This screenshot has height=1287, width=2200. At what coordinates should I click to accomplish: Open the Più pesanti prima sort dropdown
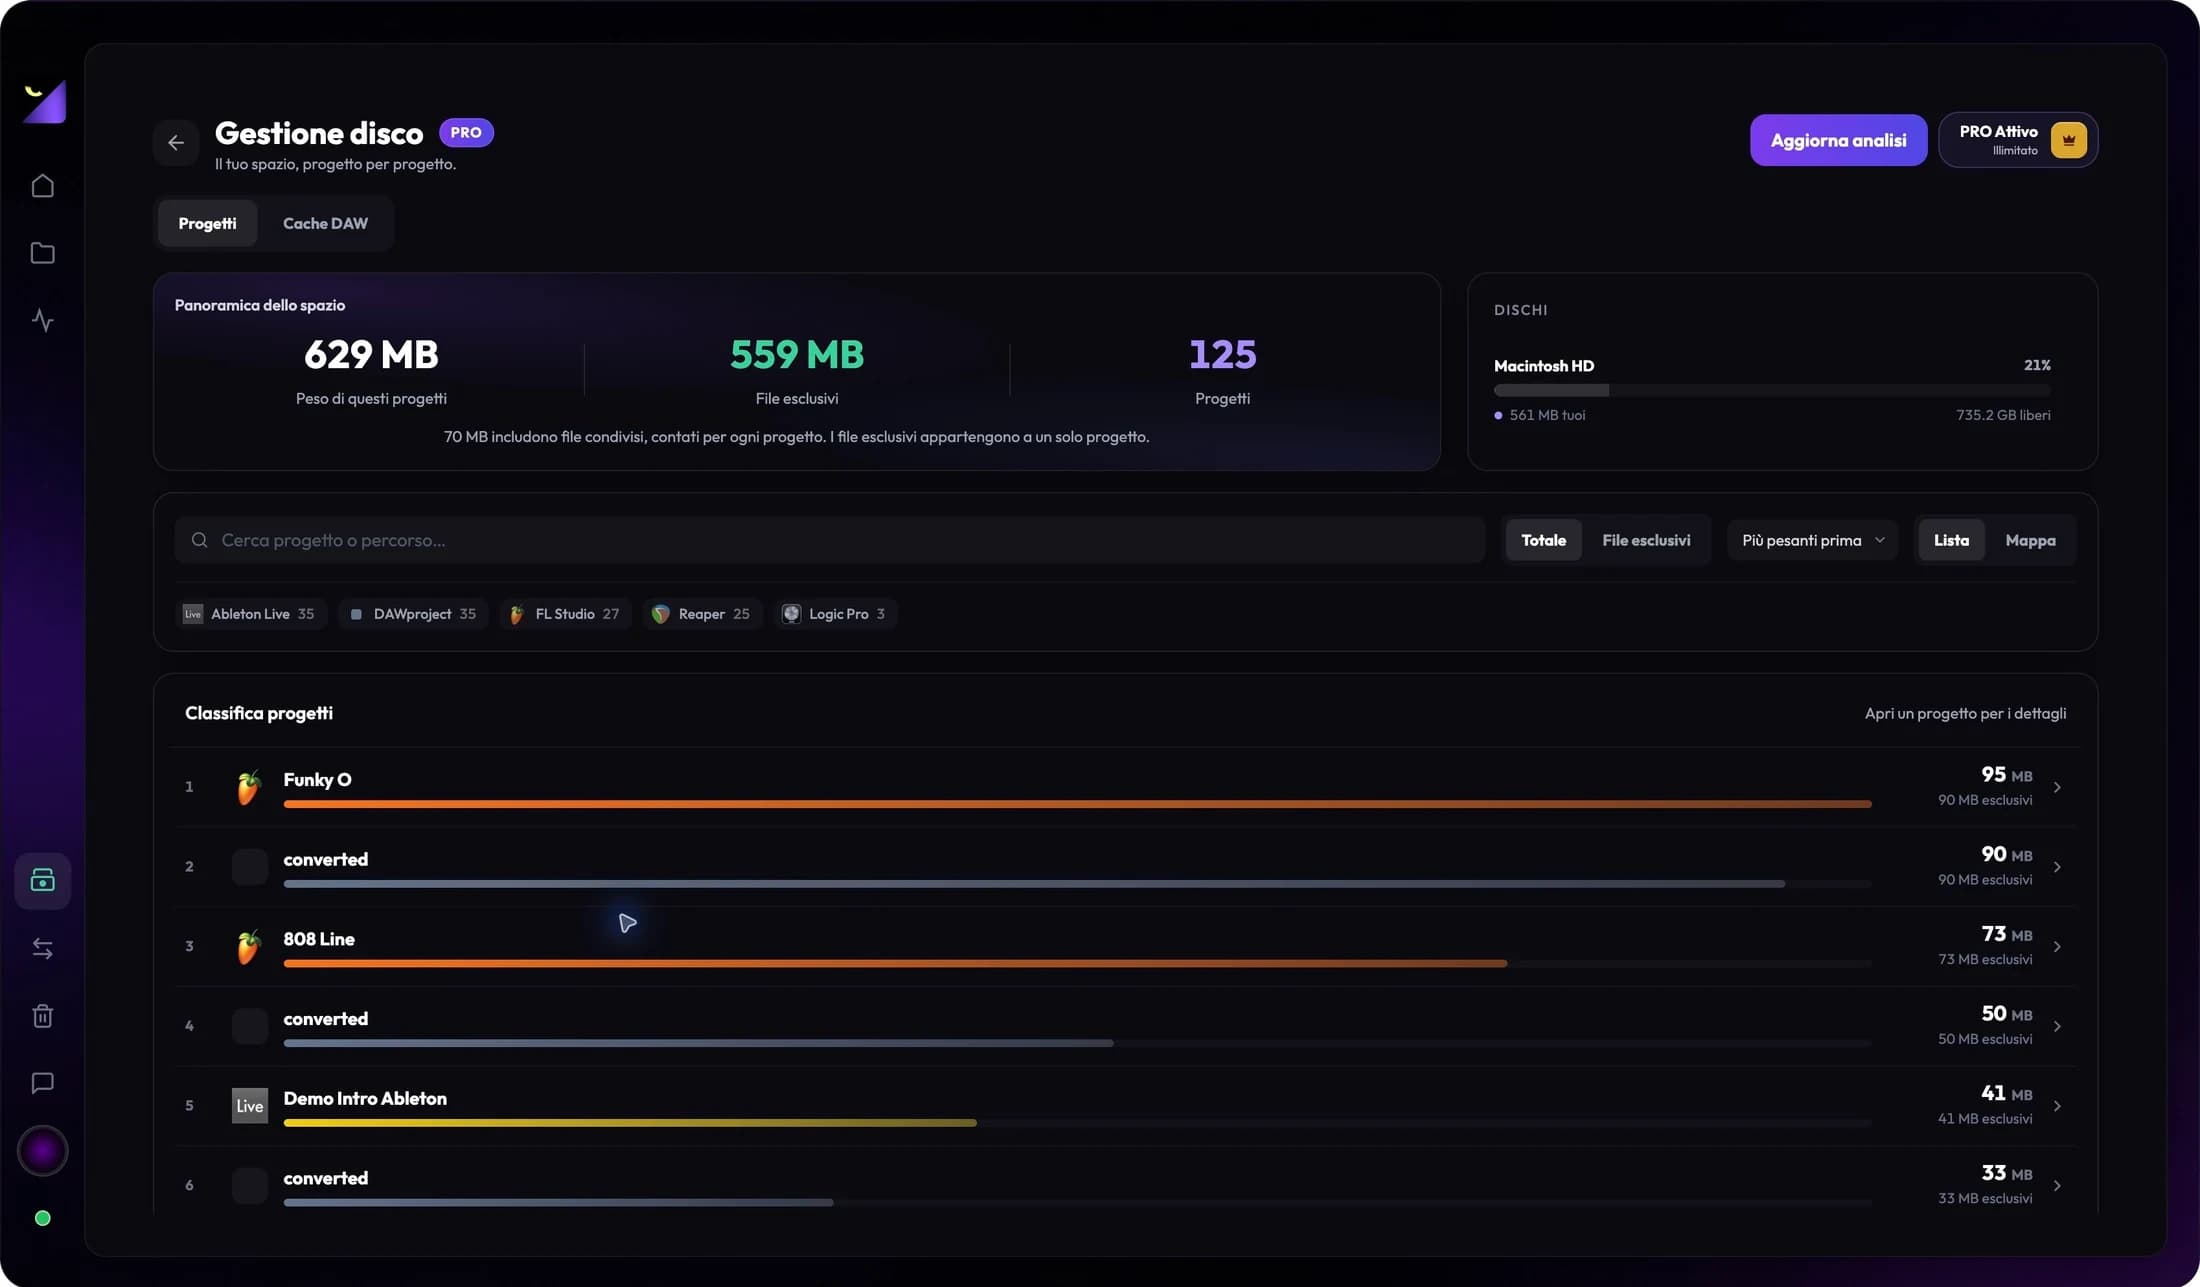coord(1812,540)
